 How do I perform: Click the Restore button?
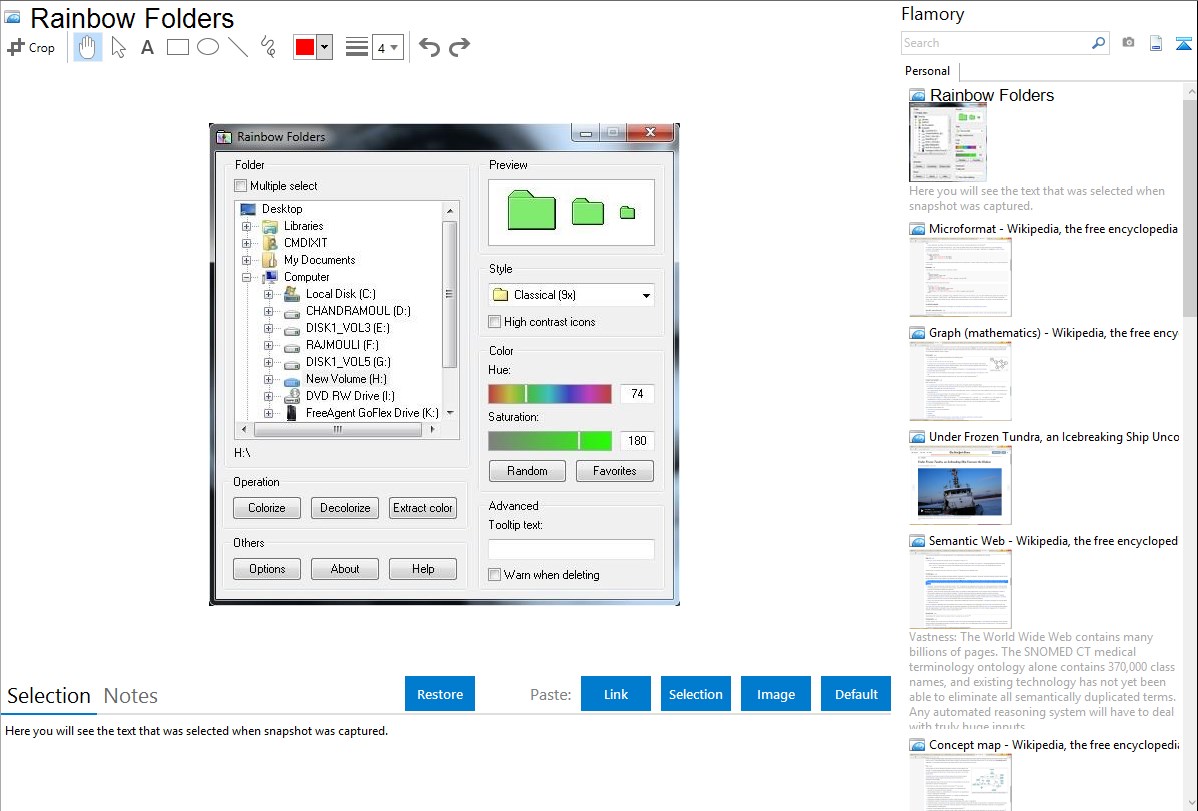[x=440, y=694]
